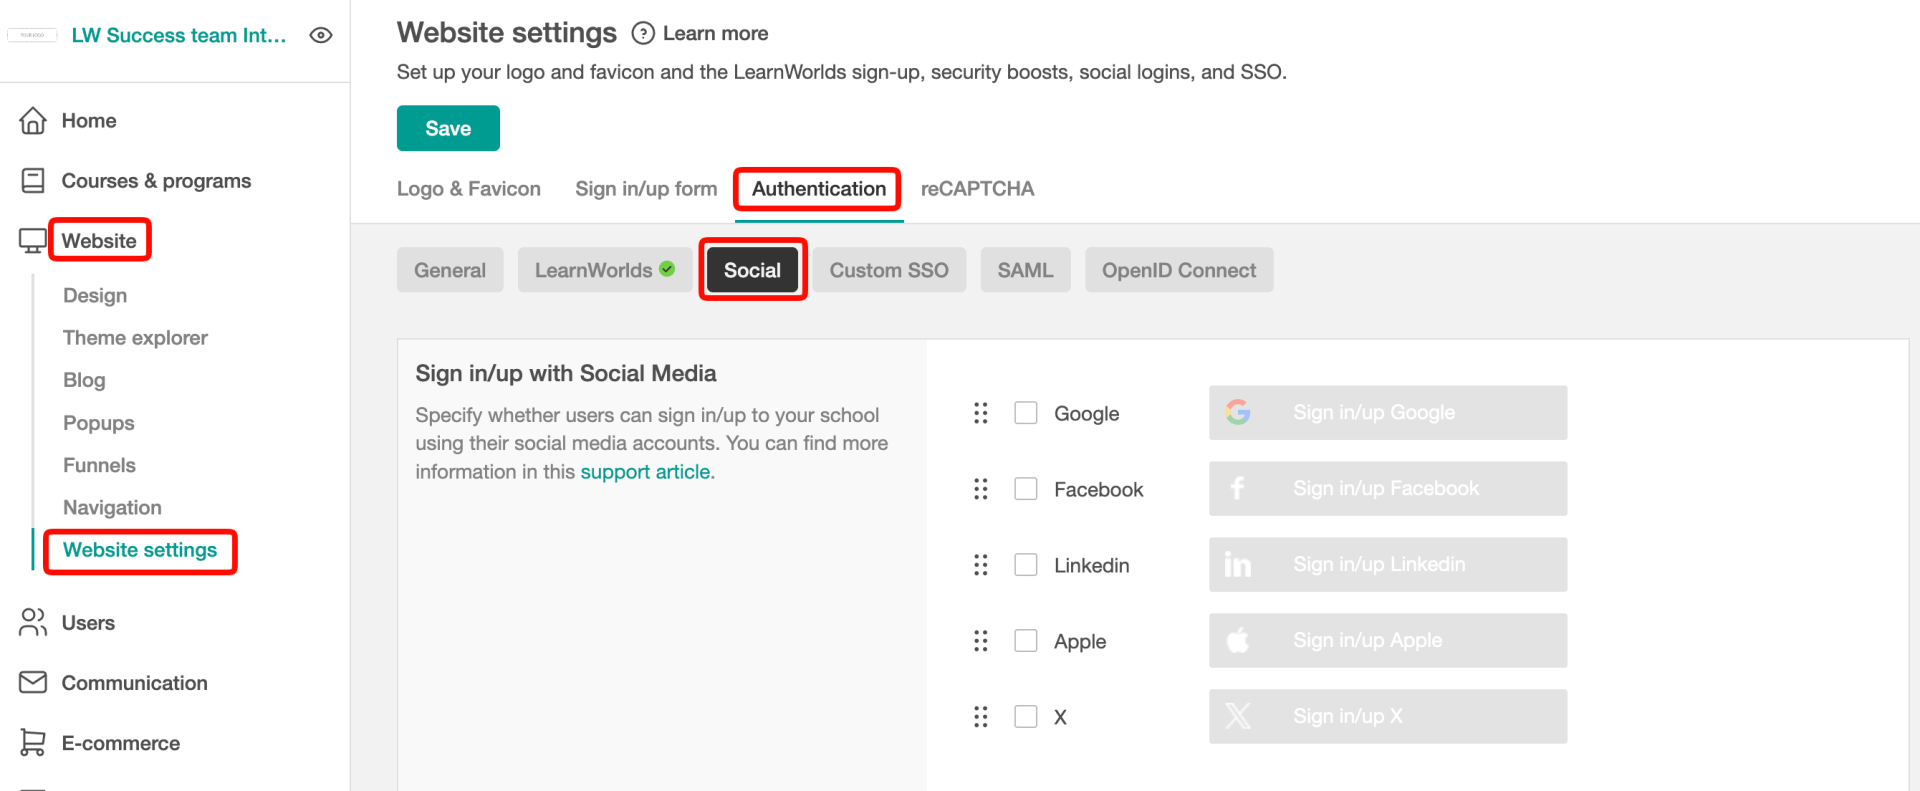The image size is (1920, 791).
Task: Preview the school using the eye icon
Action: click(x=321, y=36)
